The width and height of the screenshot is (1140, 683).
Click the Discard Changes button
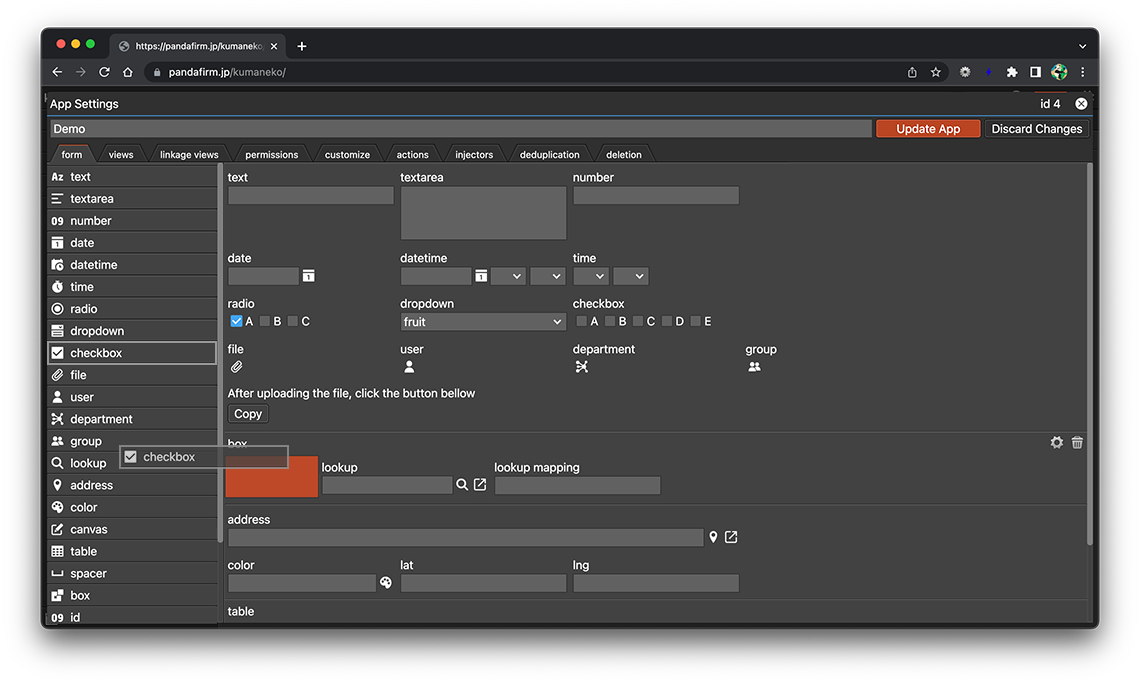point(1036,129)
